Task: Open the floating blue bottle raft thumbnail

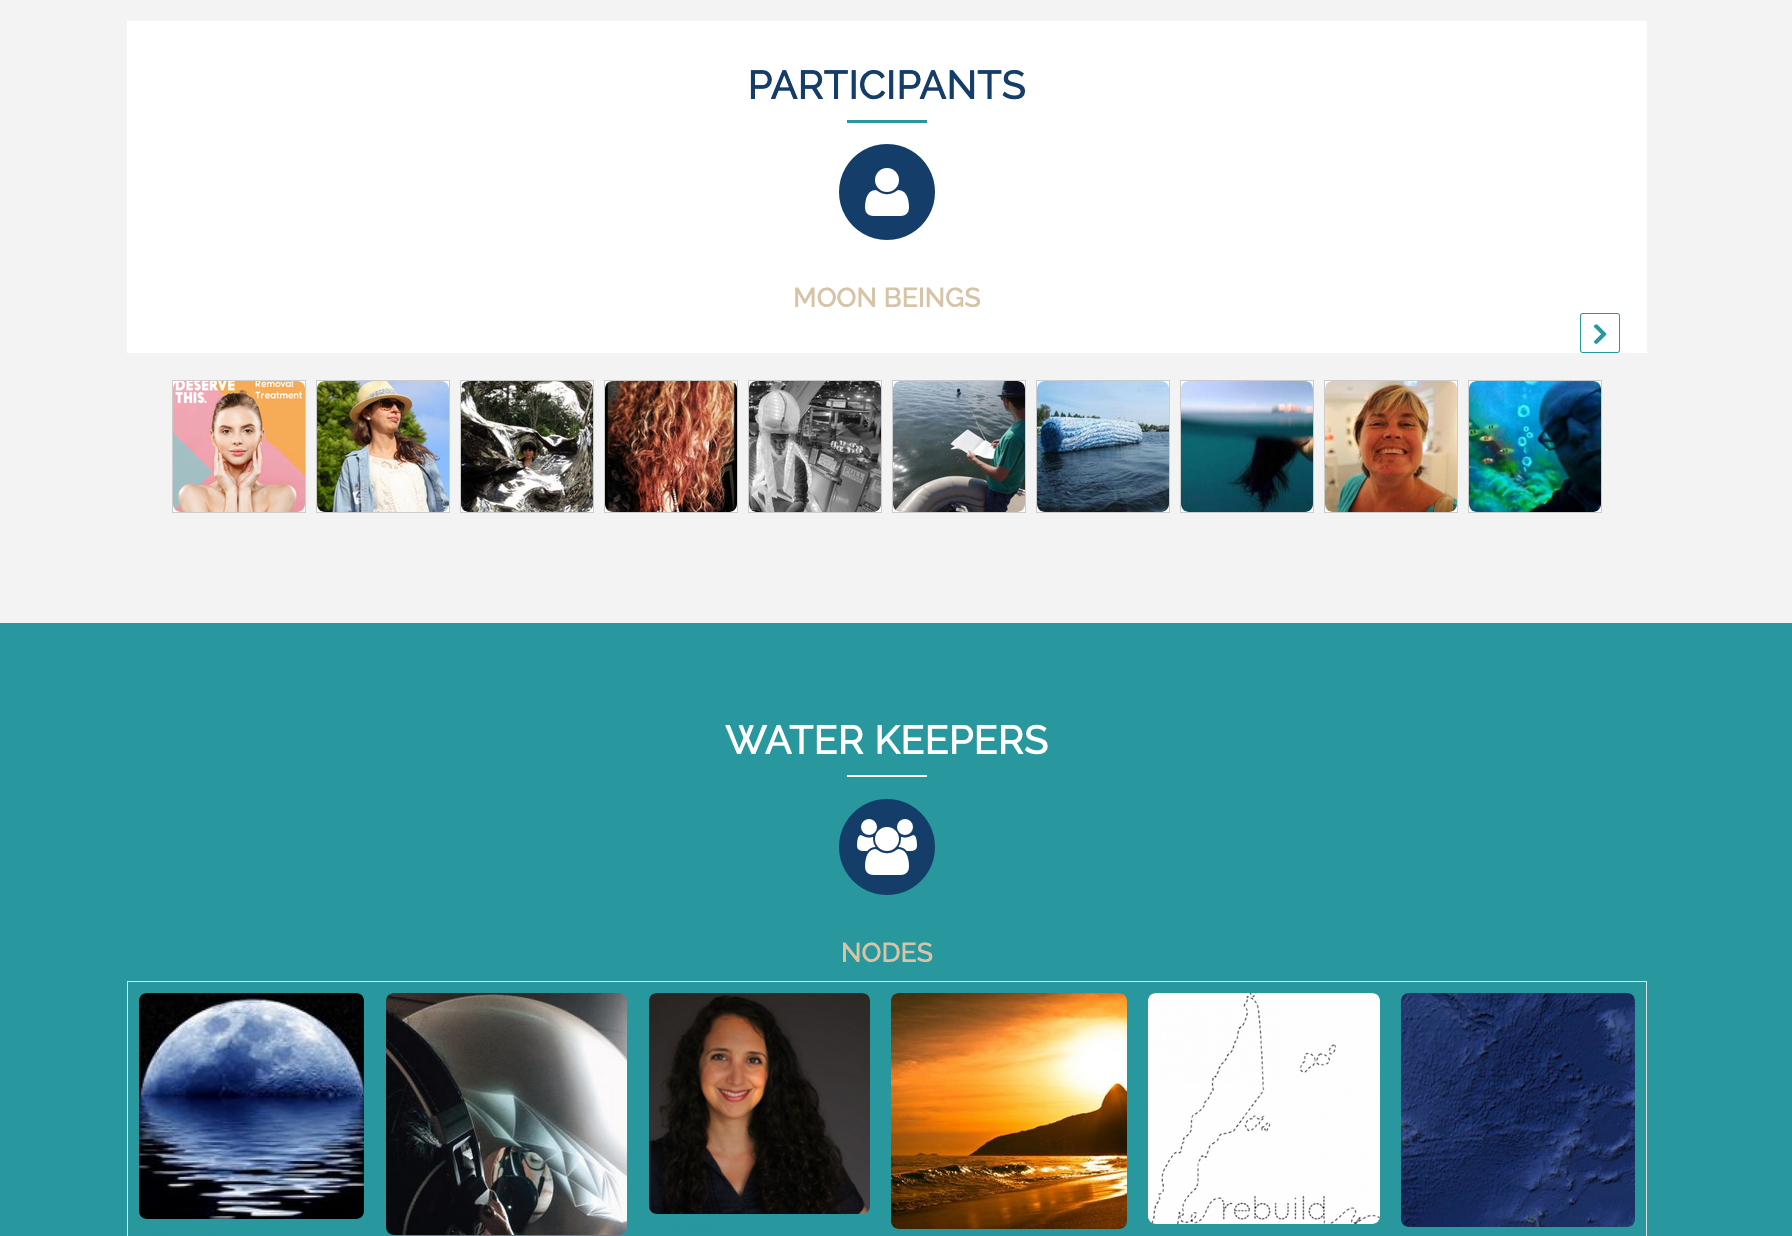Action: click(x=1103, y=446)
